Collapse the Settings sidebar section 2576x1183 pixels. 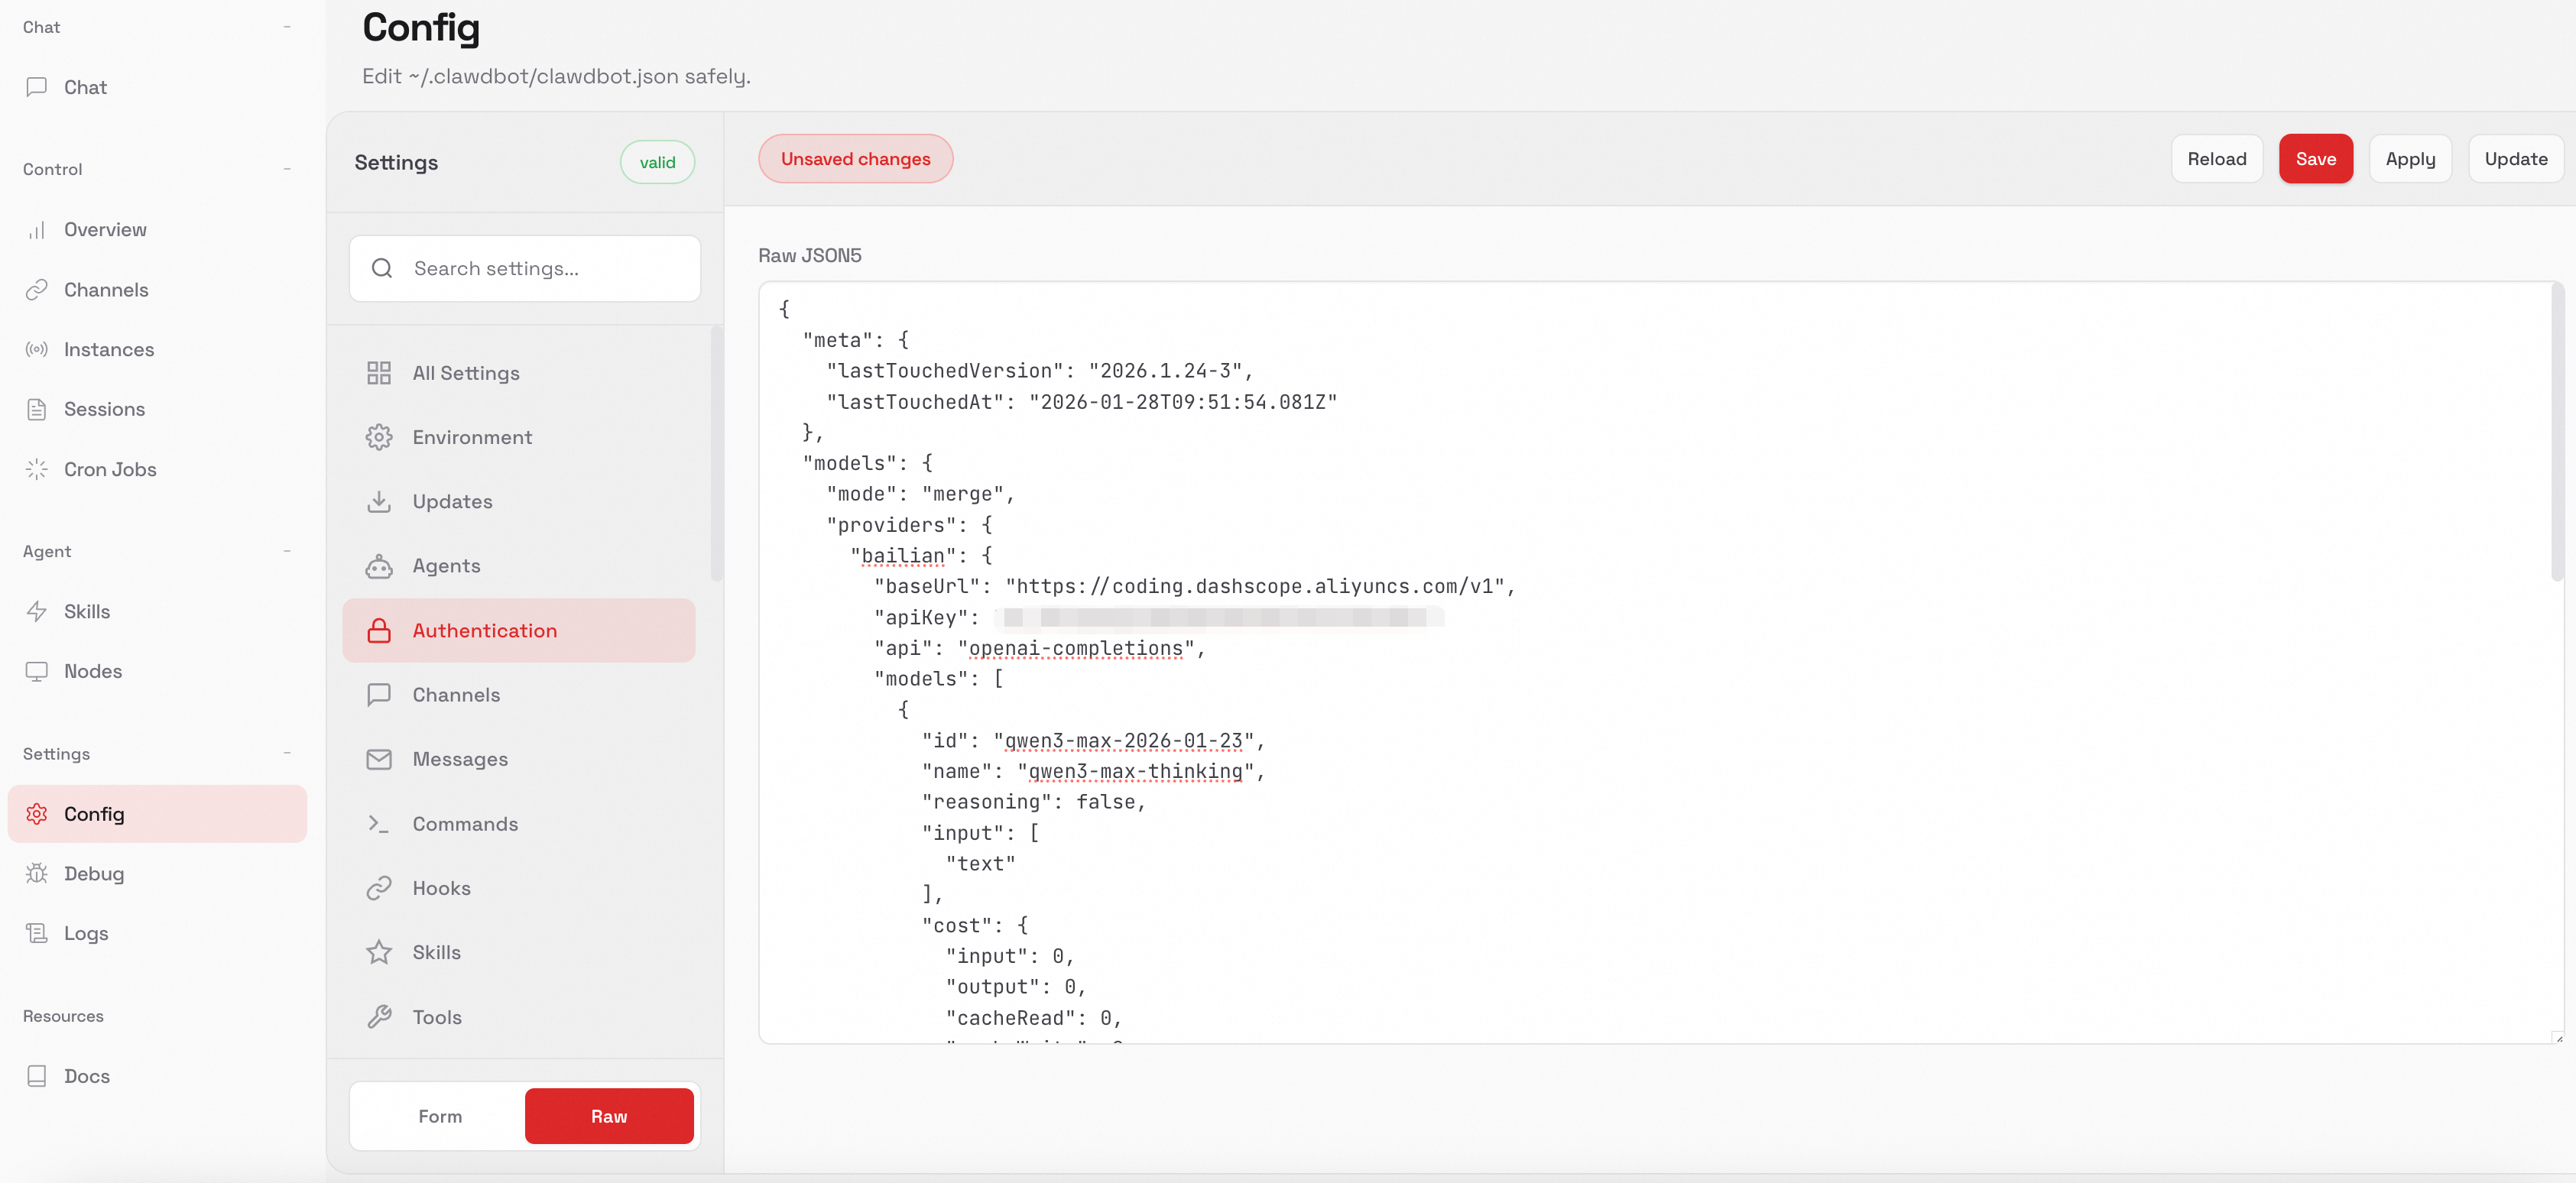click(x=287, y=754)
